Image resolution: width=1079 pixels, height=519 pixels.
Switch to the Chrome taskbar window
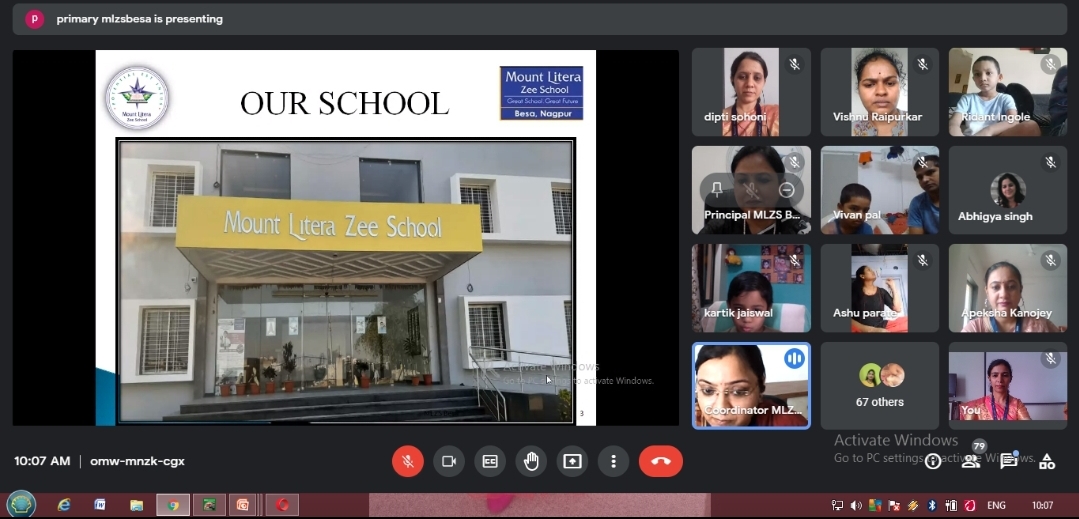click(x=173, y=505)
